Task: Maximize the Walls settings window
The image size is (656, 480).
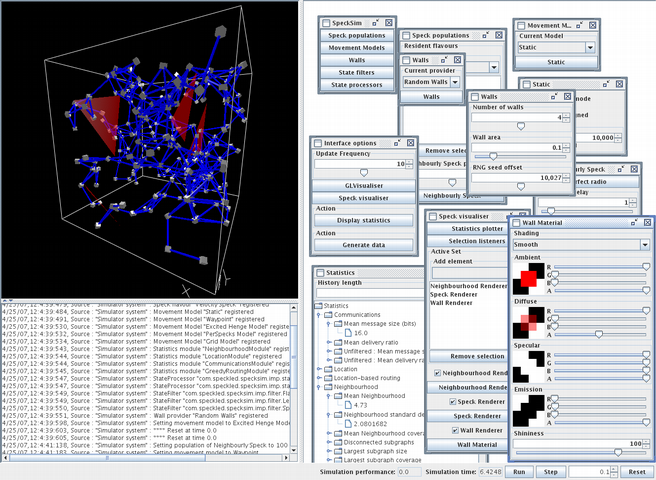Action: tap(555, 96)
